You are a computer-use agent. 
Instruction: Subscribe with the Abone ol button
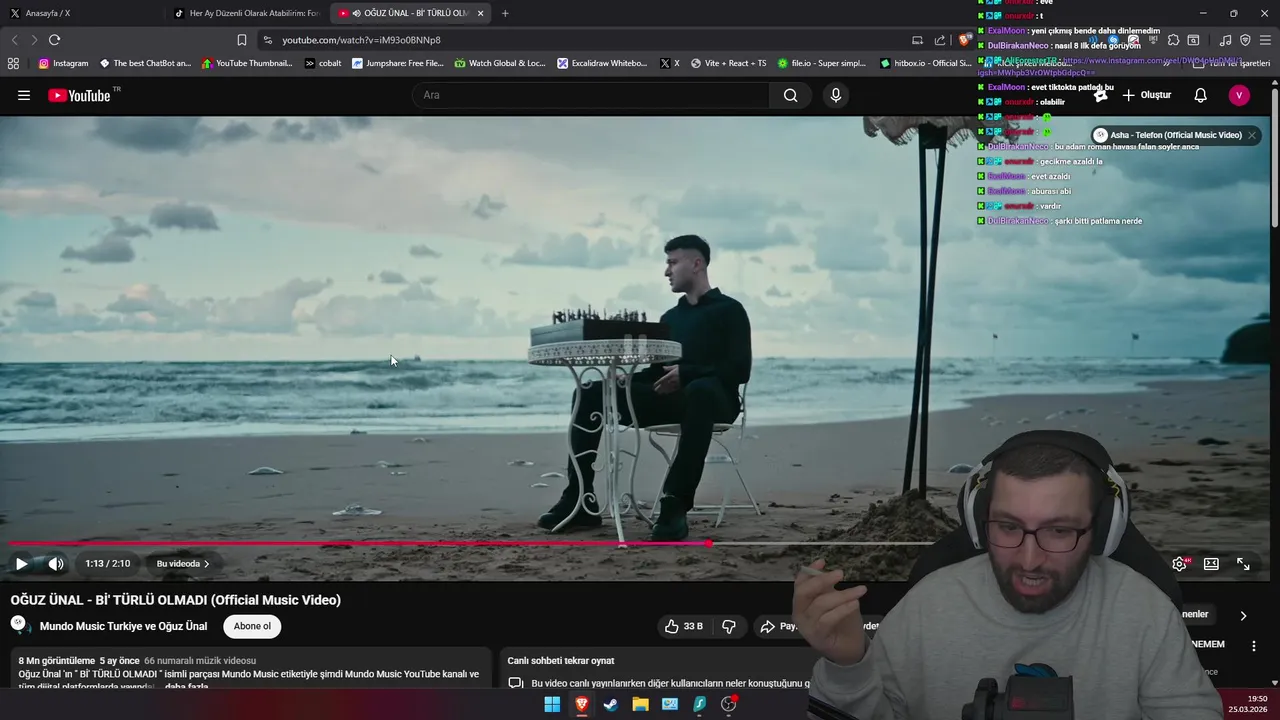pos(252,626)
